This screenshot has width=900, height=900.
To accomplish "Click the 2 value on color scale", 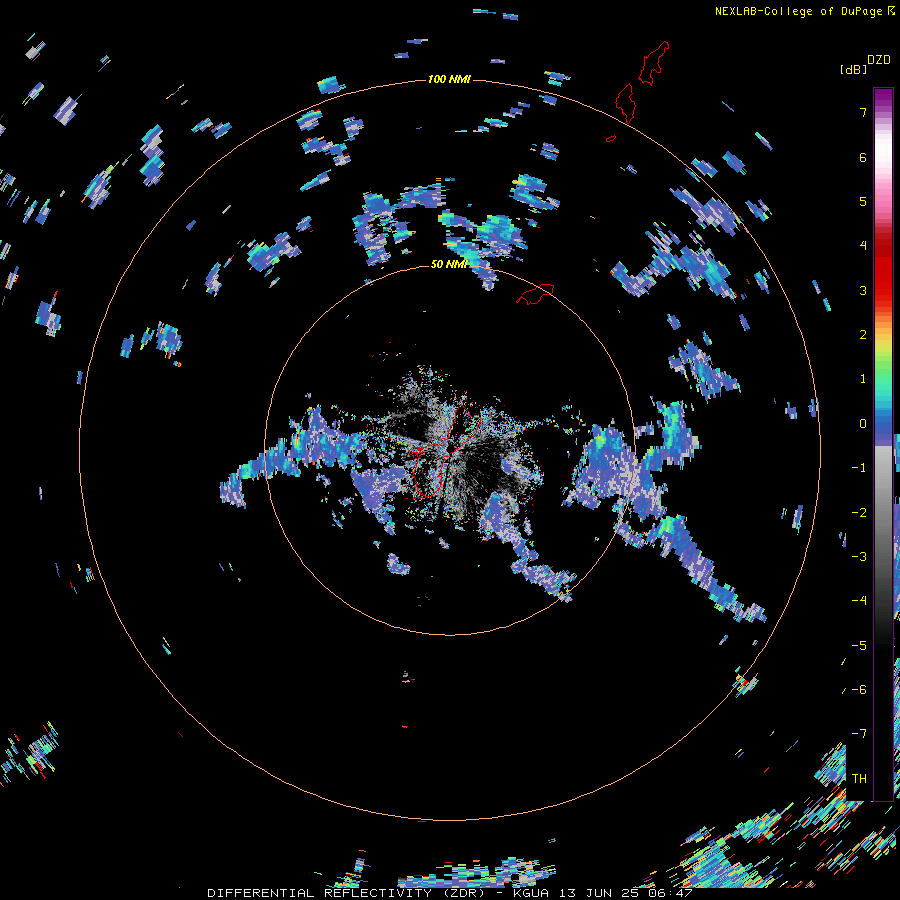I will [863, 335].
